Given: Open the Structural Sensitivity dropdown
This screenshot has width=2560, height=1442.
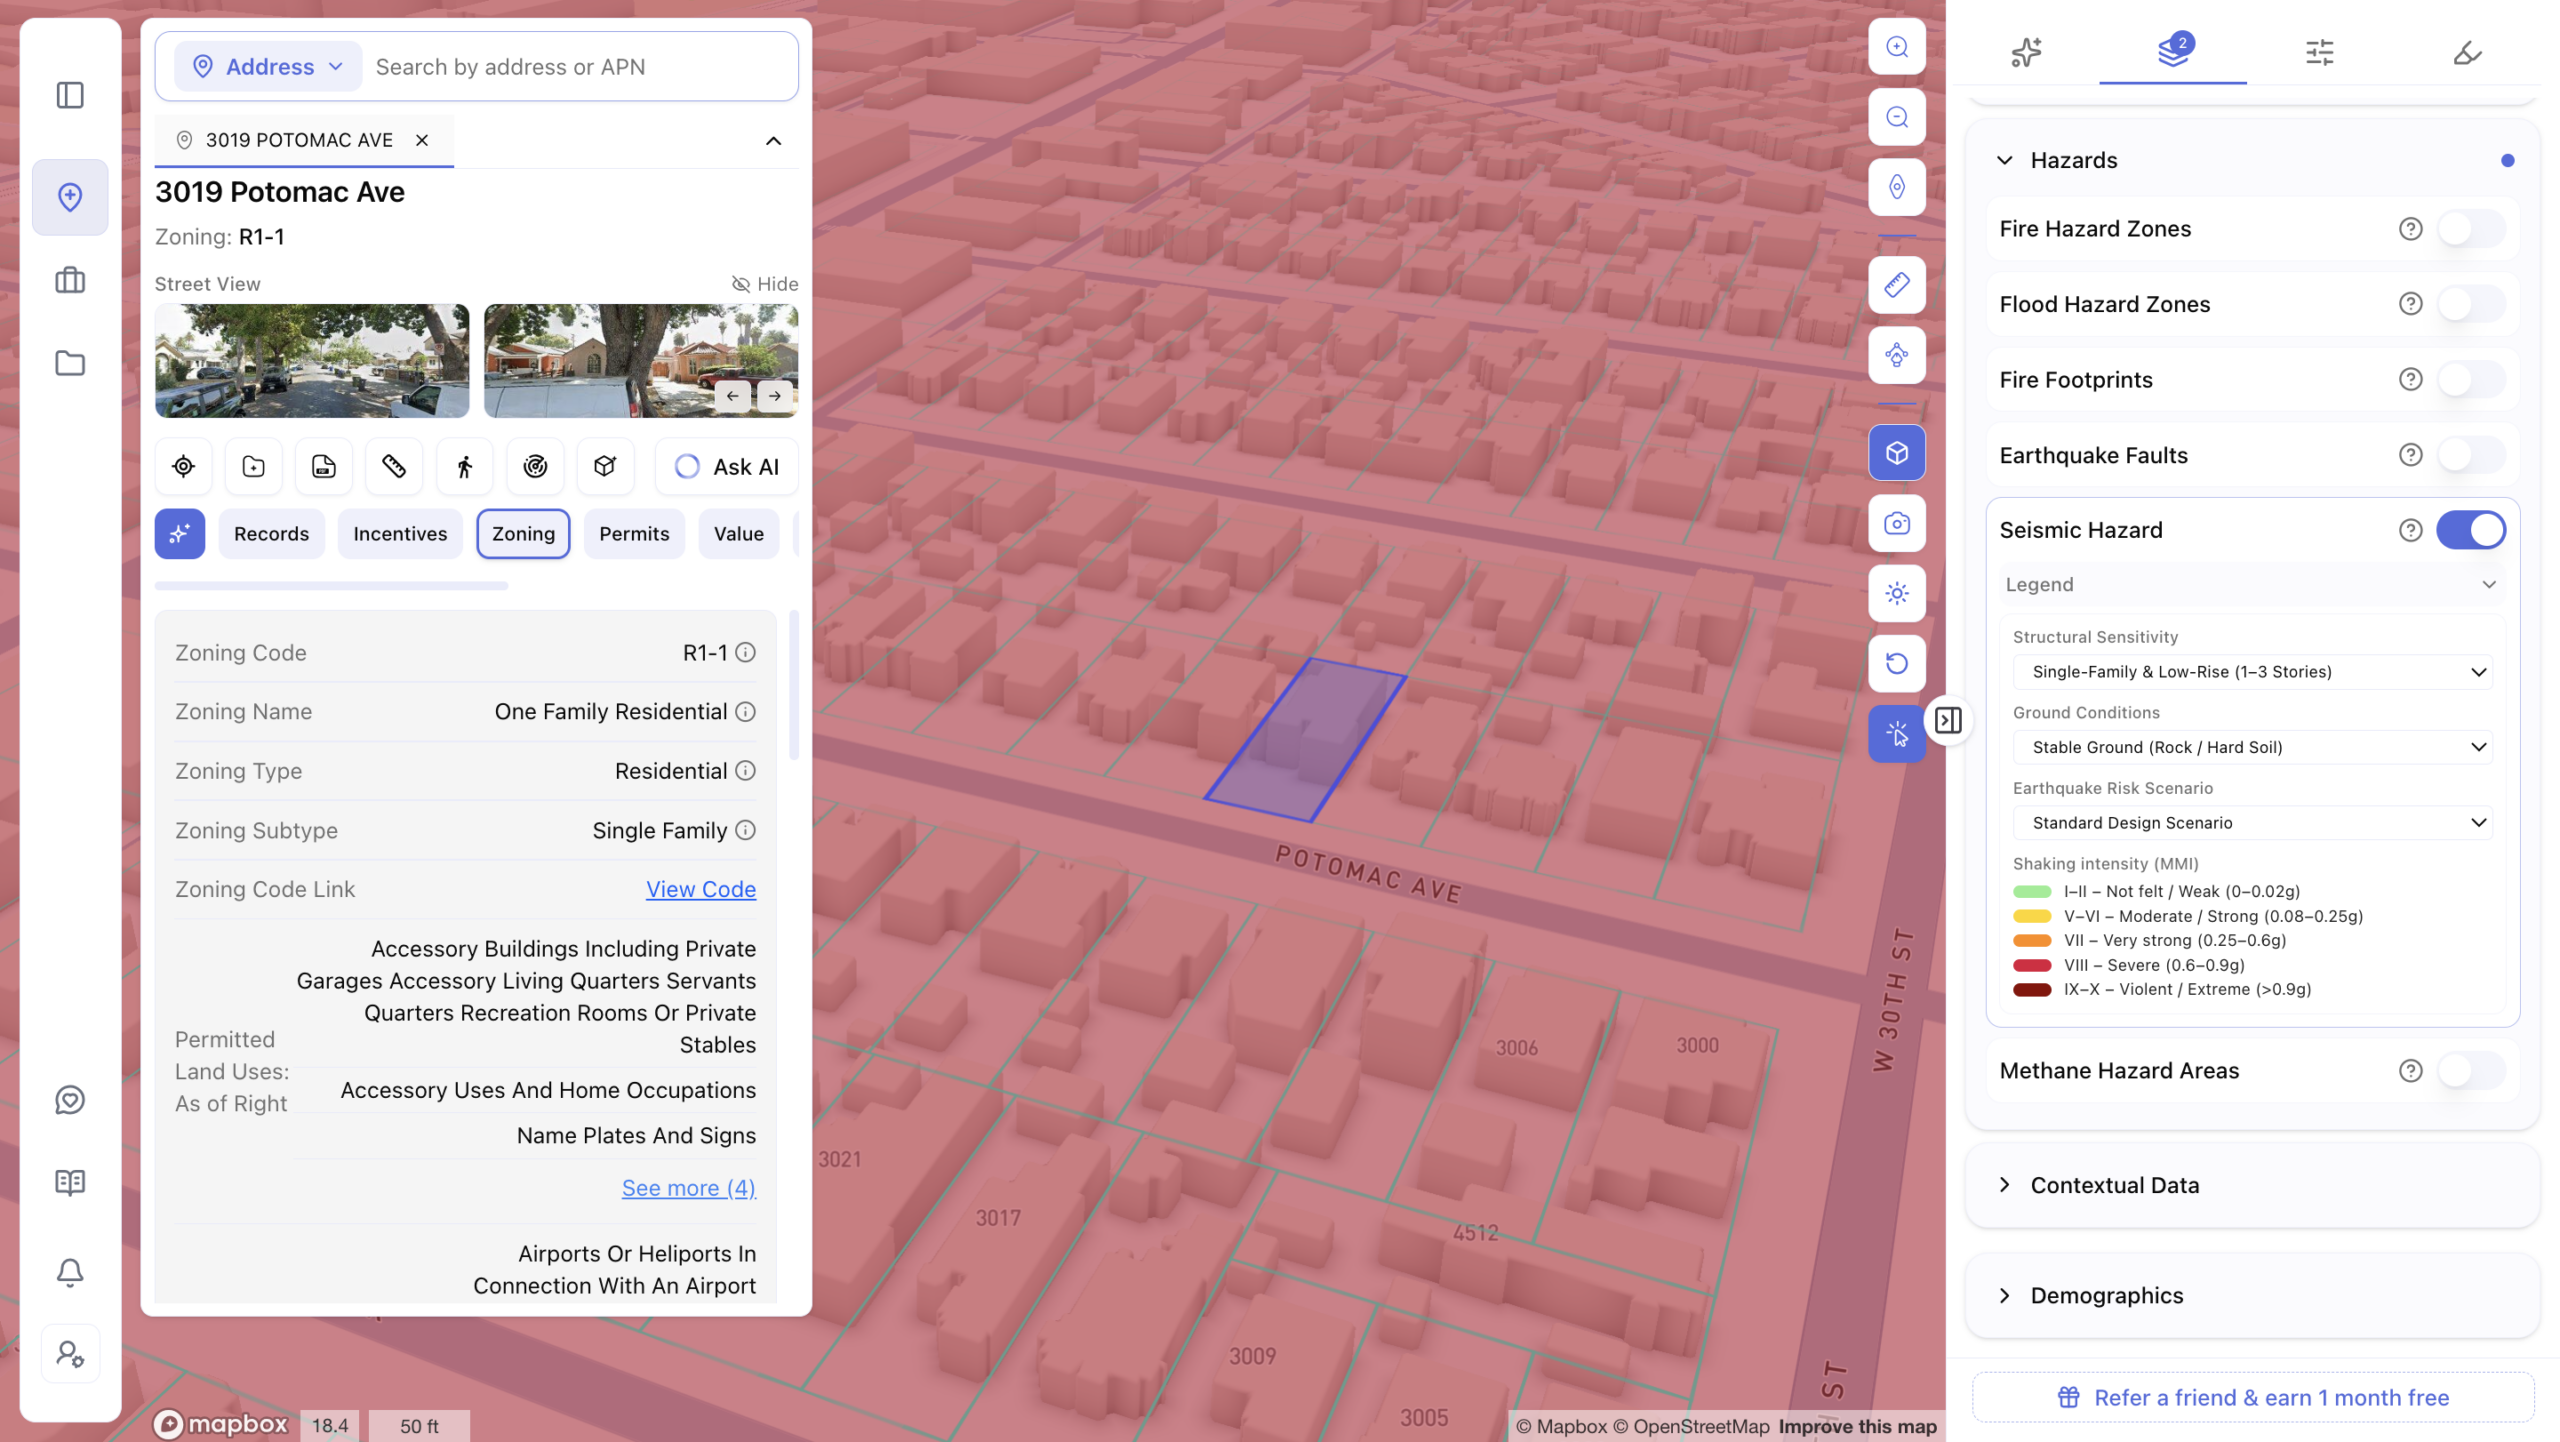Looking at the screenshot, I should [2252, 672].
